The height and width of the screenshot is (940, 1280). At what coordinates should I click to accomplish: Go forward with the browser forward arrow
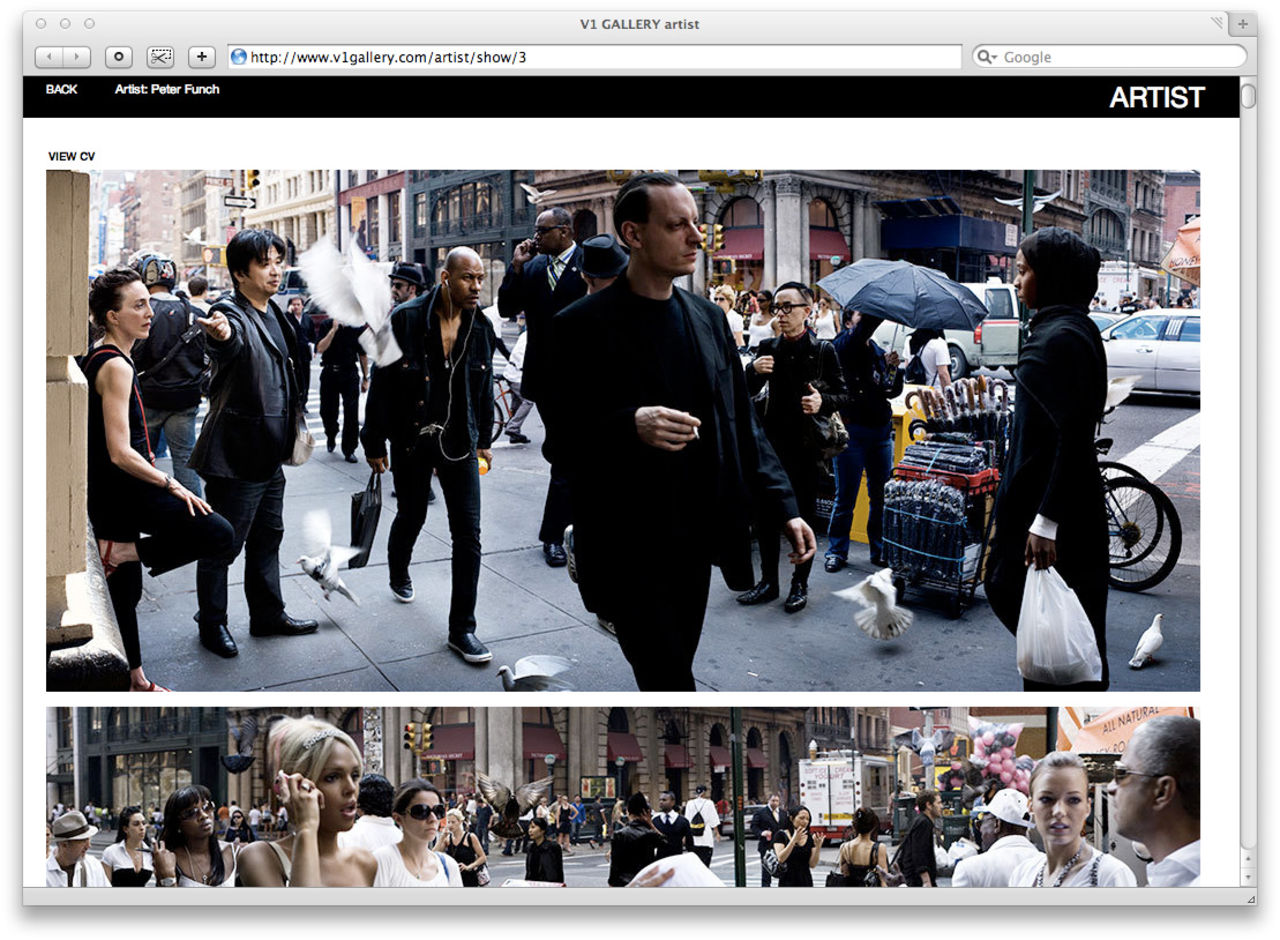click(77, 57)
